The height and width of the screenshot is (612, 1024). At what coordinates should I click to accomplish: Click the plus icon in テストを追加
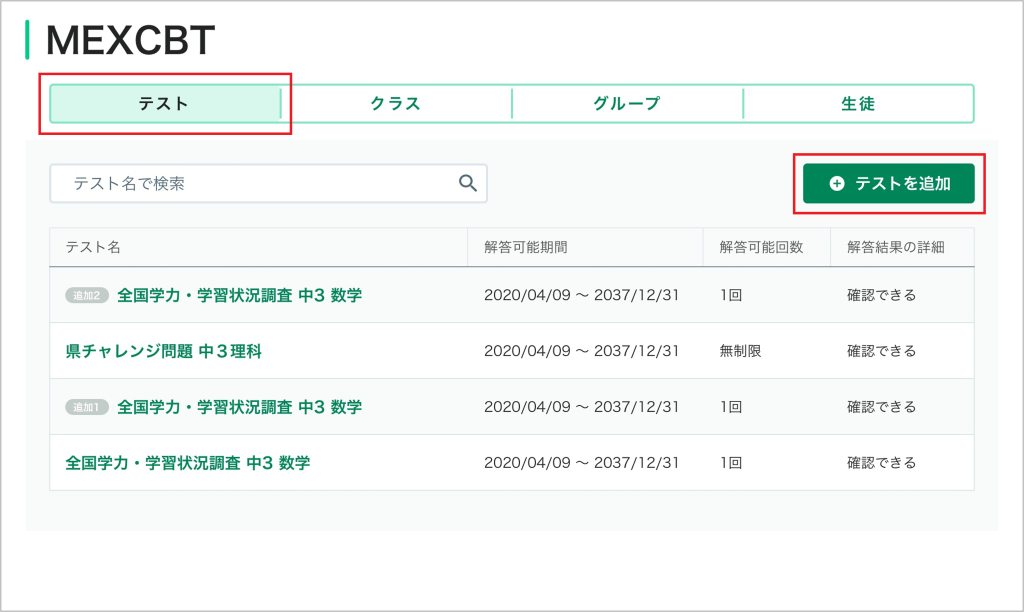[837, 184]
